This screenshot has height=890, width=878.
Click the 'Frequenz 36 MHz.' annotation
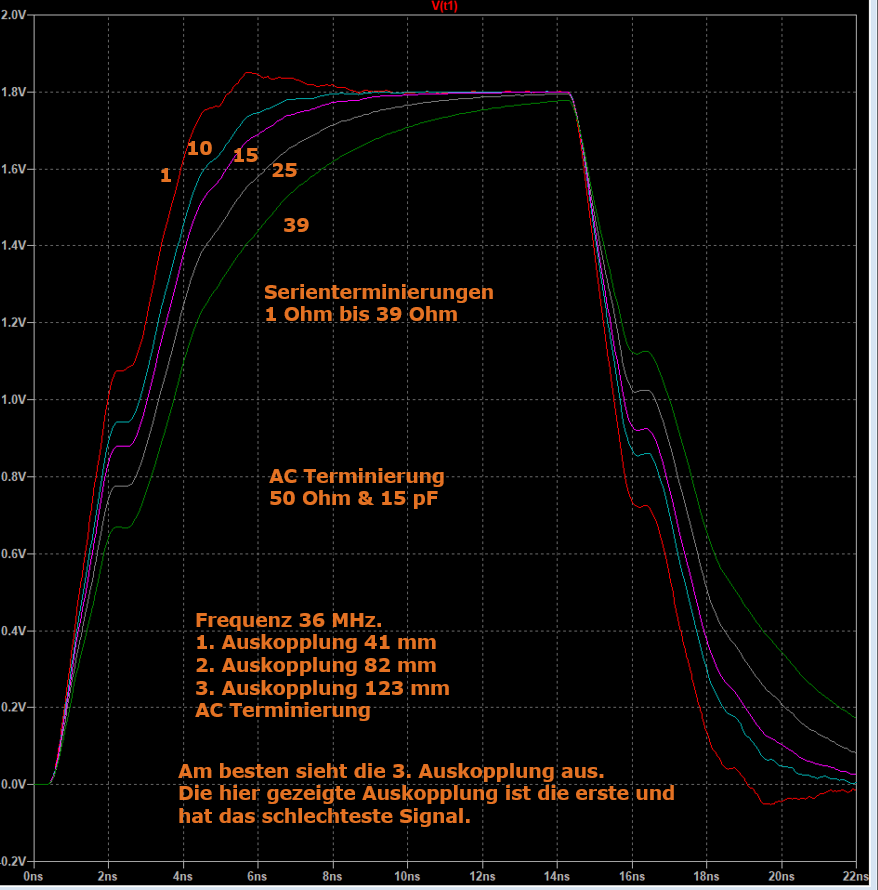pos(288,620)
